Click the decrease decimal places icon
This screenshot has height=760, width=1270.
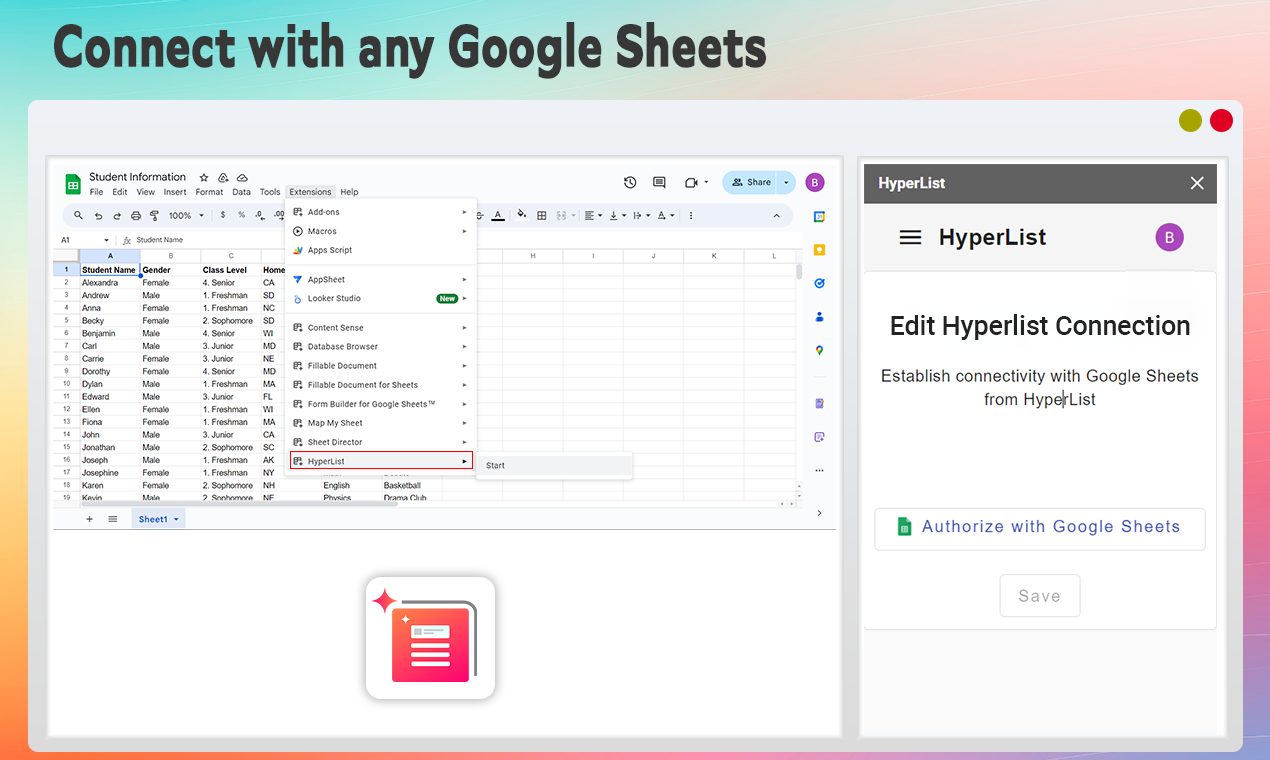260,215
